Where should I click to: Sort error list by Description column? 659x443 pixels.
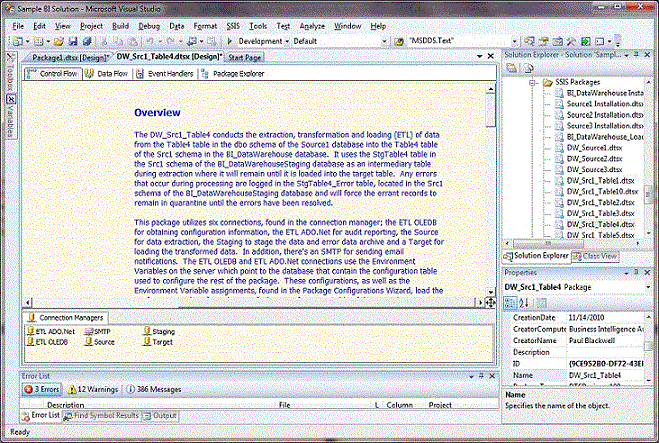(65, 405)
